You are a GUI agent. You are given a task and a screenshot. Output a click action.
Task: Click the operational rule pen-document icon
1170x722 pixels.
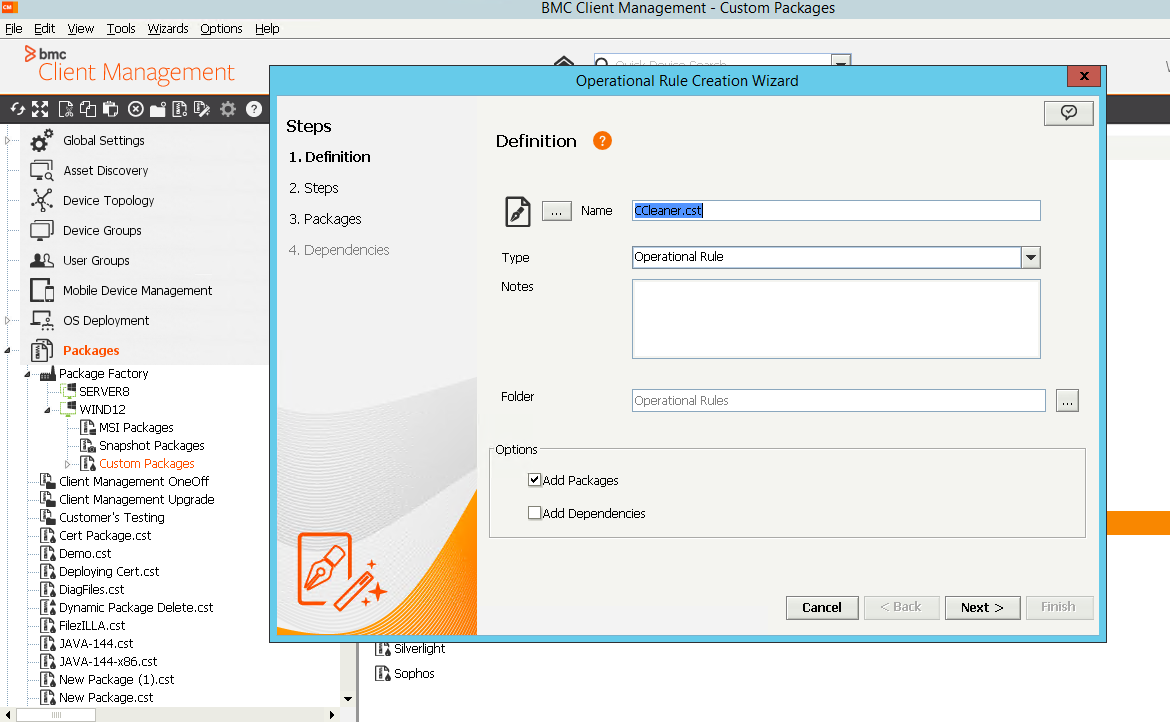pos(518,212)
